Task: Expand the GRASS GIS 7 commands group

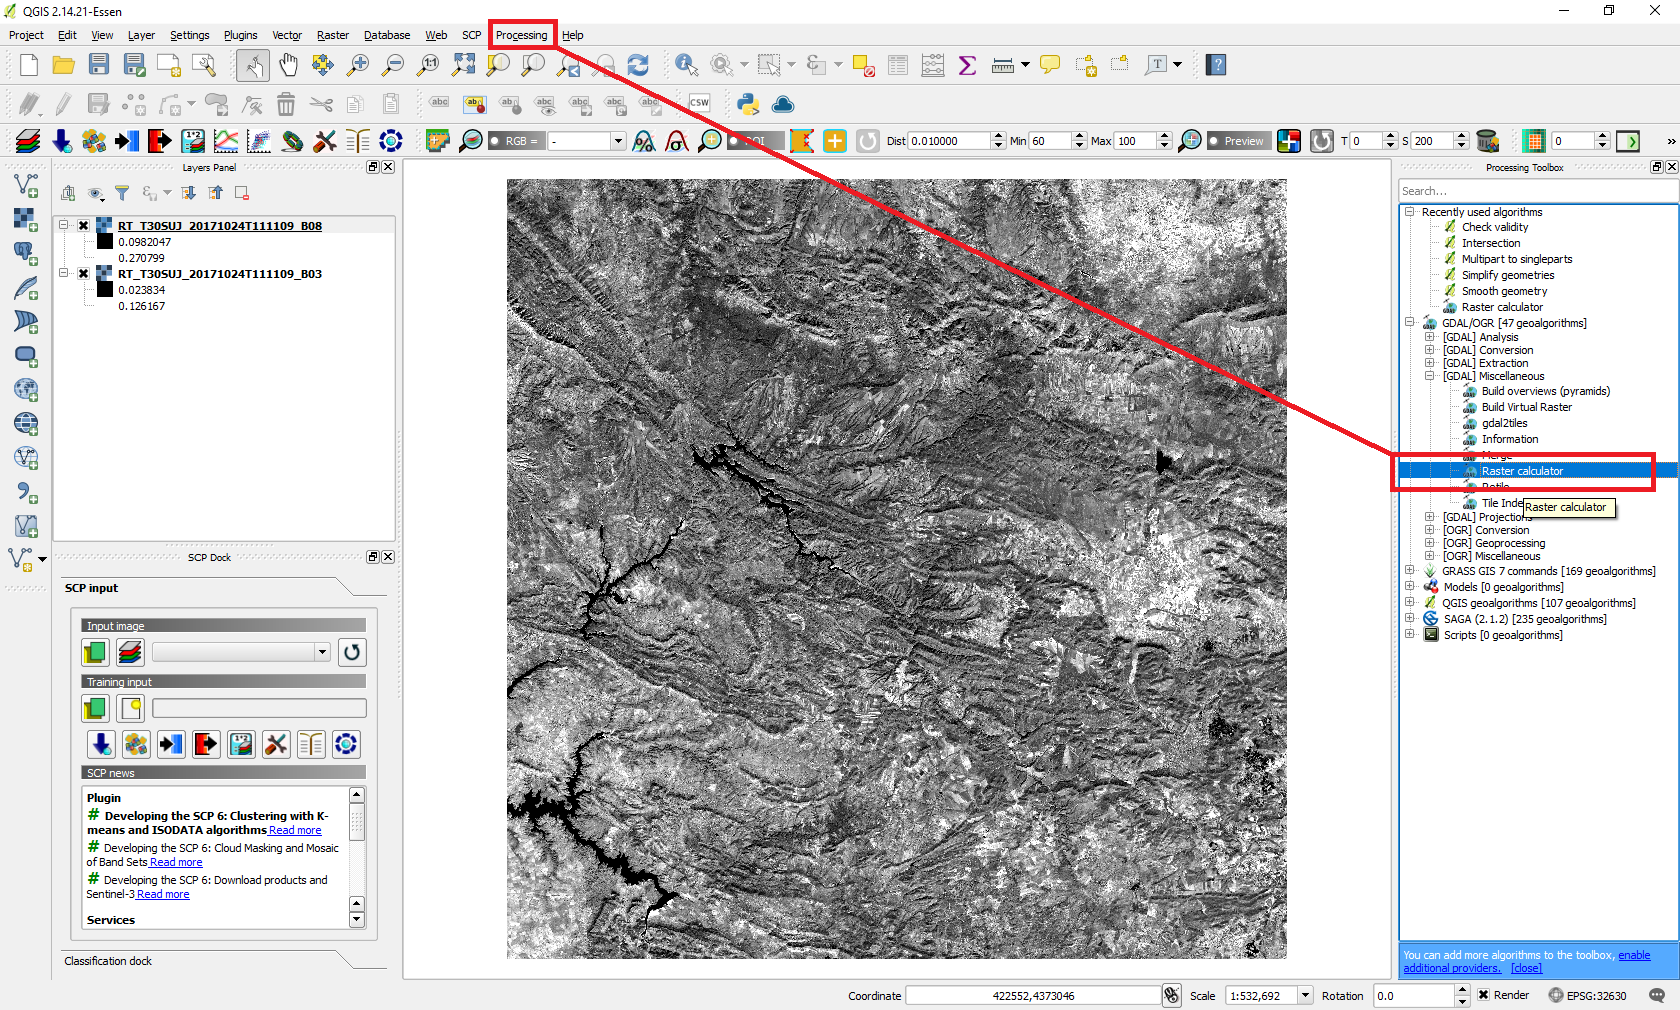Action: 1410,571
